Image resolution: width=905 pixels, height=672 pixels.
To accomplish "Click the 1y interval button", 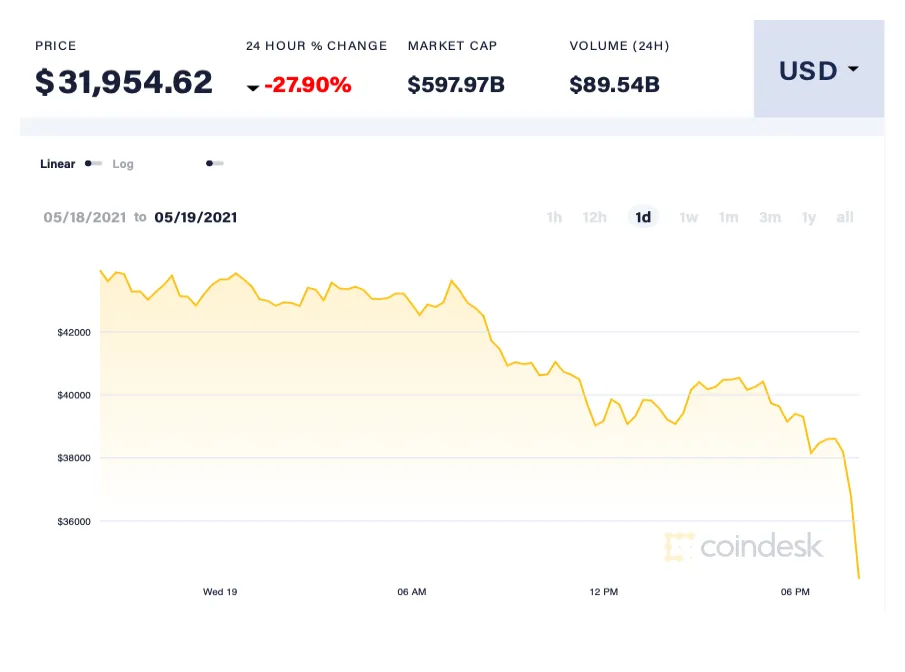I will (x=809, y=217).
